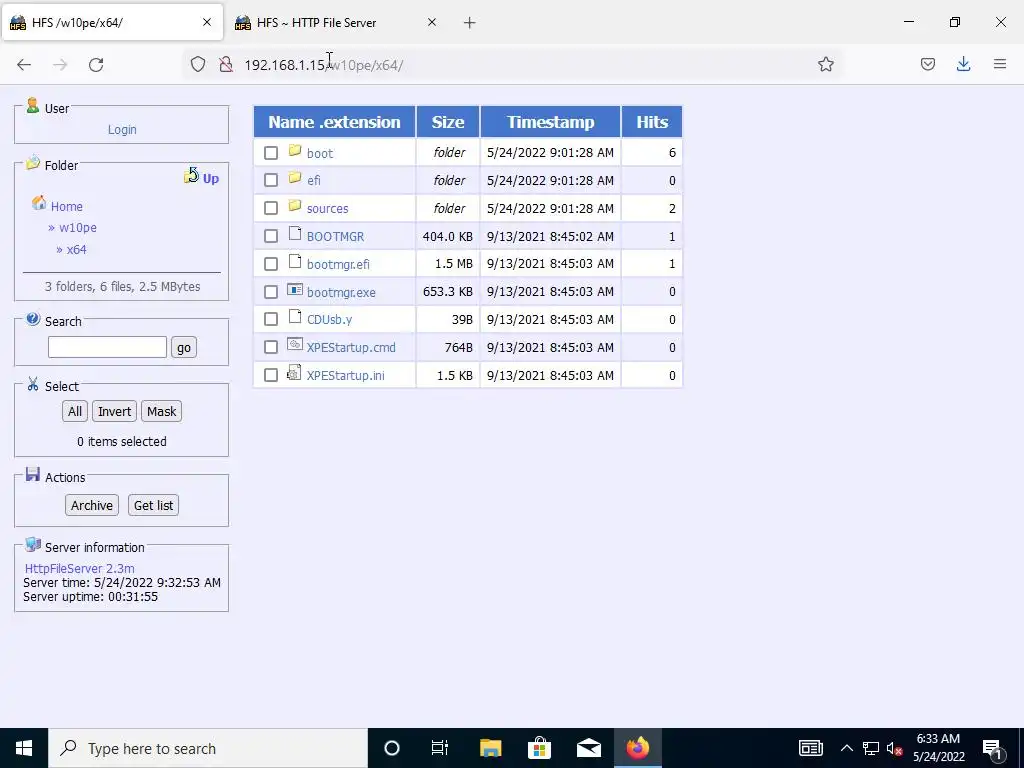Open the Save to Pocket icon

coord(927,64)
